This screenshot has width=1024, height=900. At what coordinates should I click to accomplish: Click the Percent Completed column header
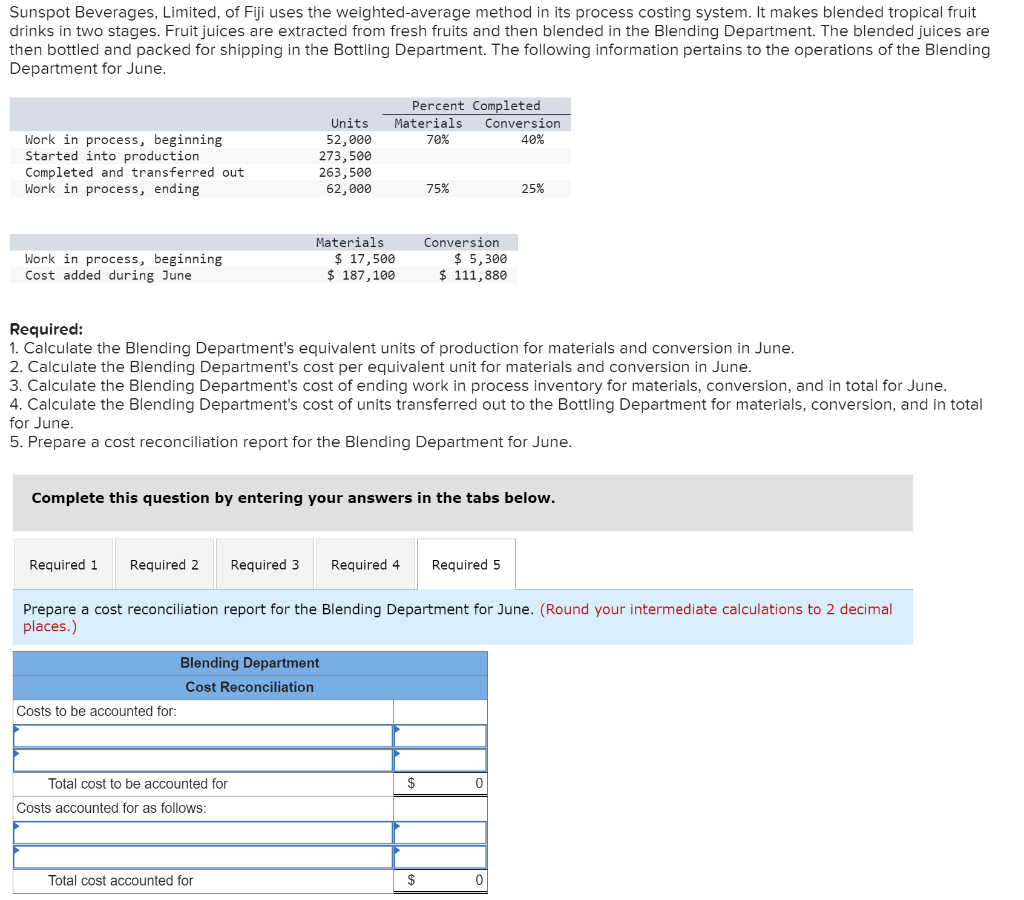click(476, 106)
